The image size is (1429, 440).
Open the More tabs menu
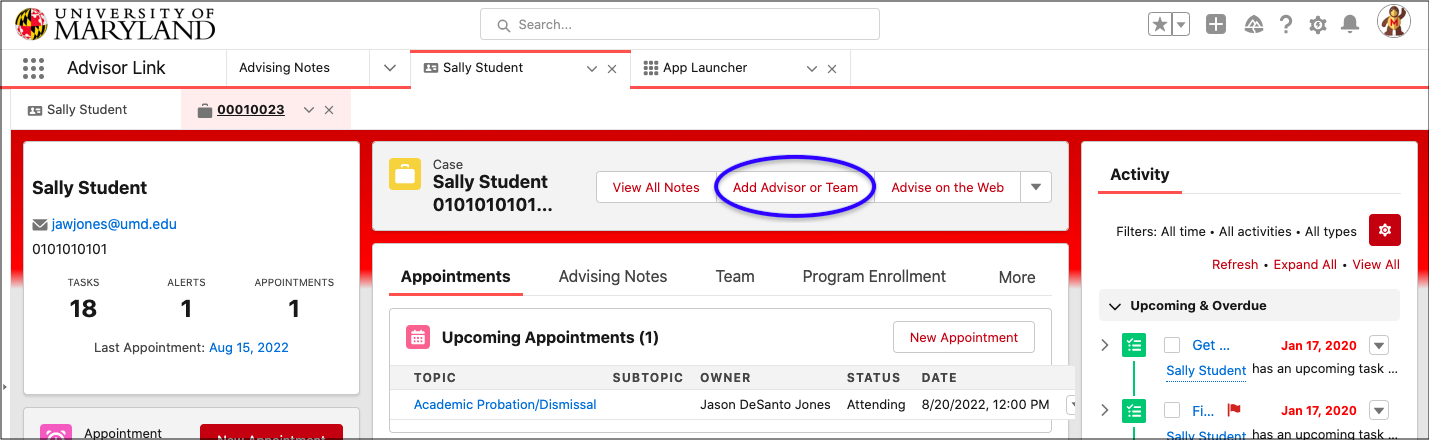1017,277
